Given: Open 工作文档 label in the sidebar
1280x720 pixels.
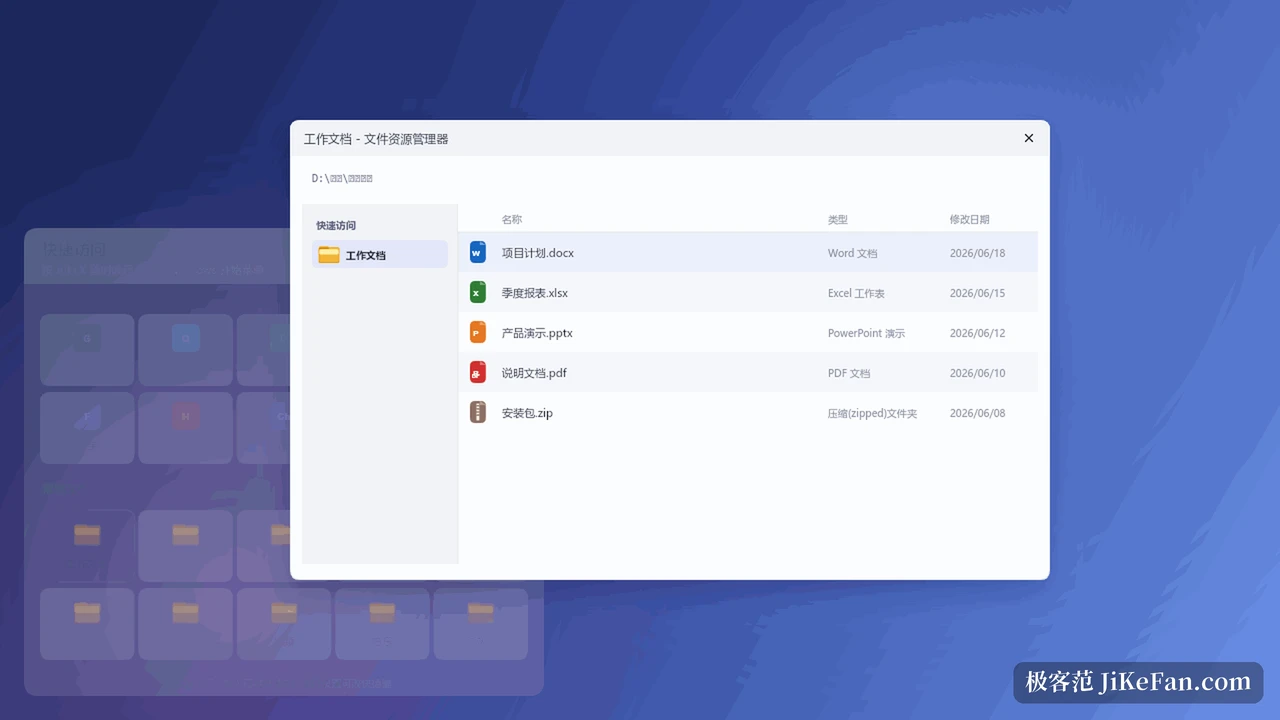Looking at the screenshot, I should pyautogui.click(x=366, y=255).
